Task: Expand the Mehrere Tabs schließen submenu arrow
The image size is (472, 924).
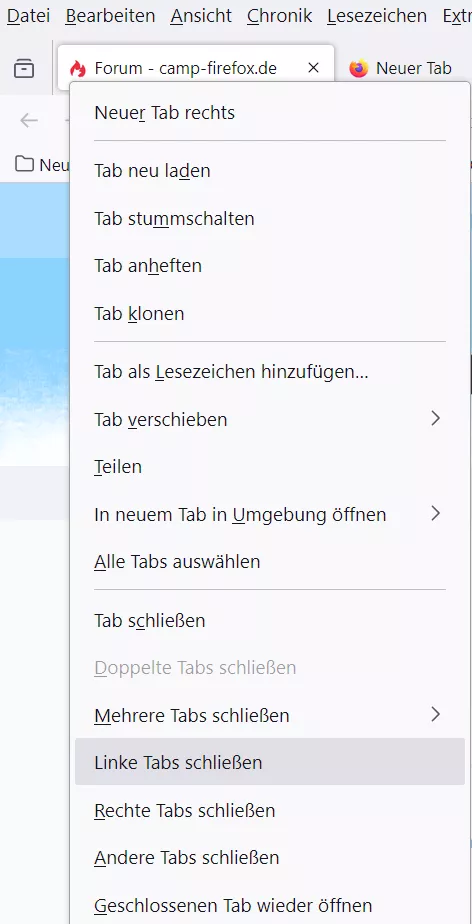Action: 435,715
